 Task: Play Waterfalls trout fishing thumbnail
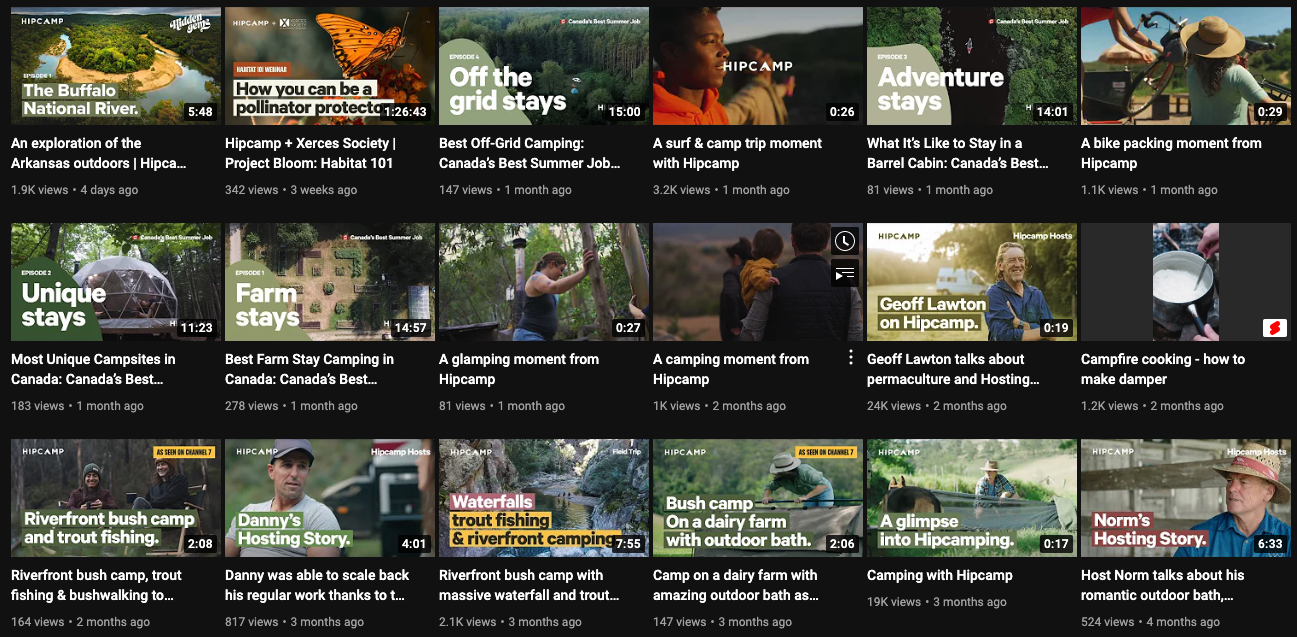[x=544, y=498]
